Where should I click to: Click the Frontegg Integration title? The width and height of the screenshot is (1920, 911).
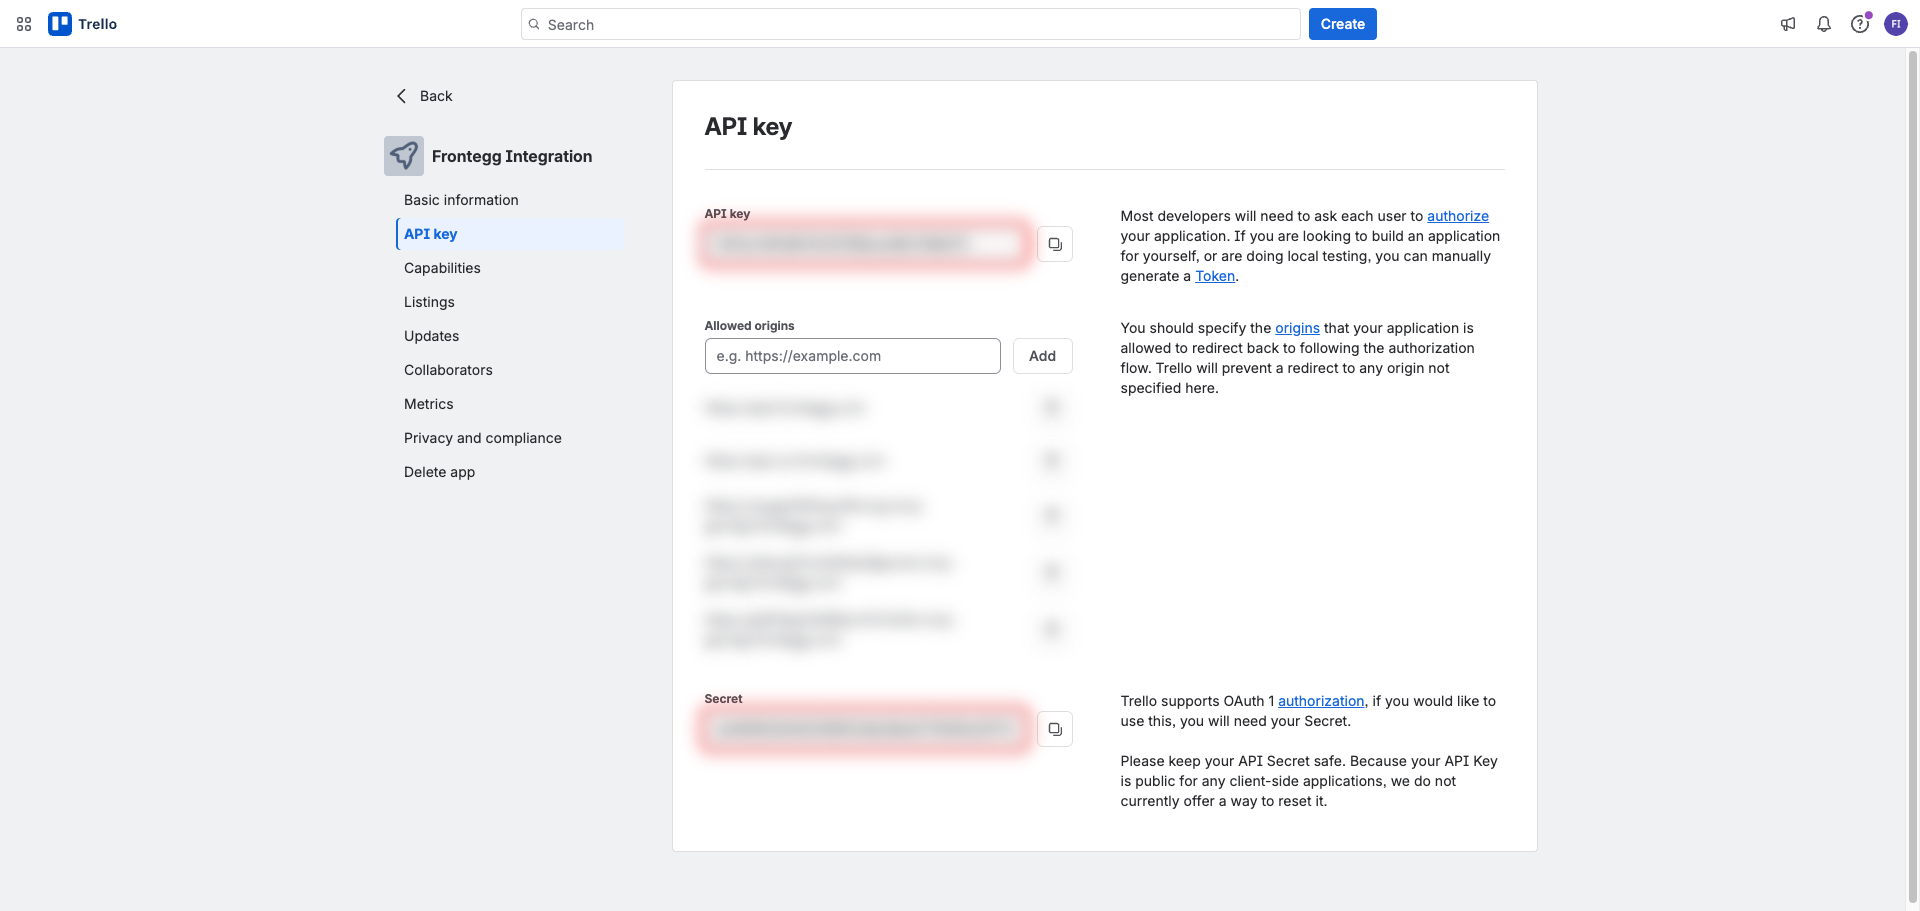[x=512, y=156]
